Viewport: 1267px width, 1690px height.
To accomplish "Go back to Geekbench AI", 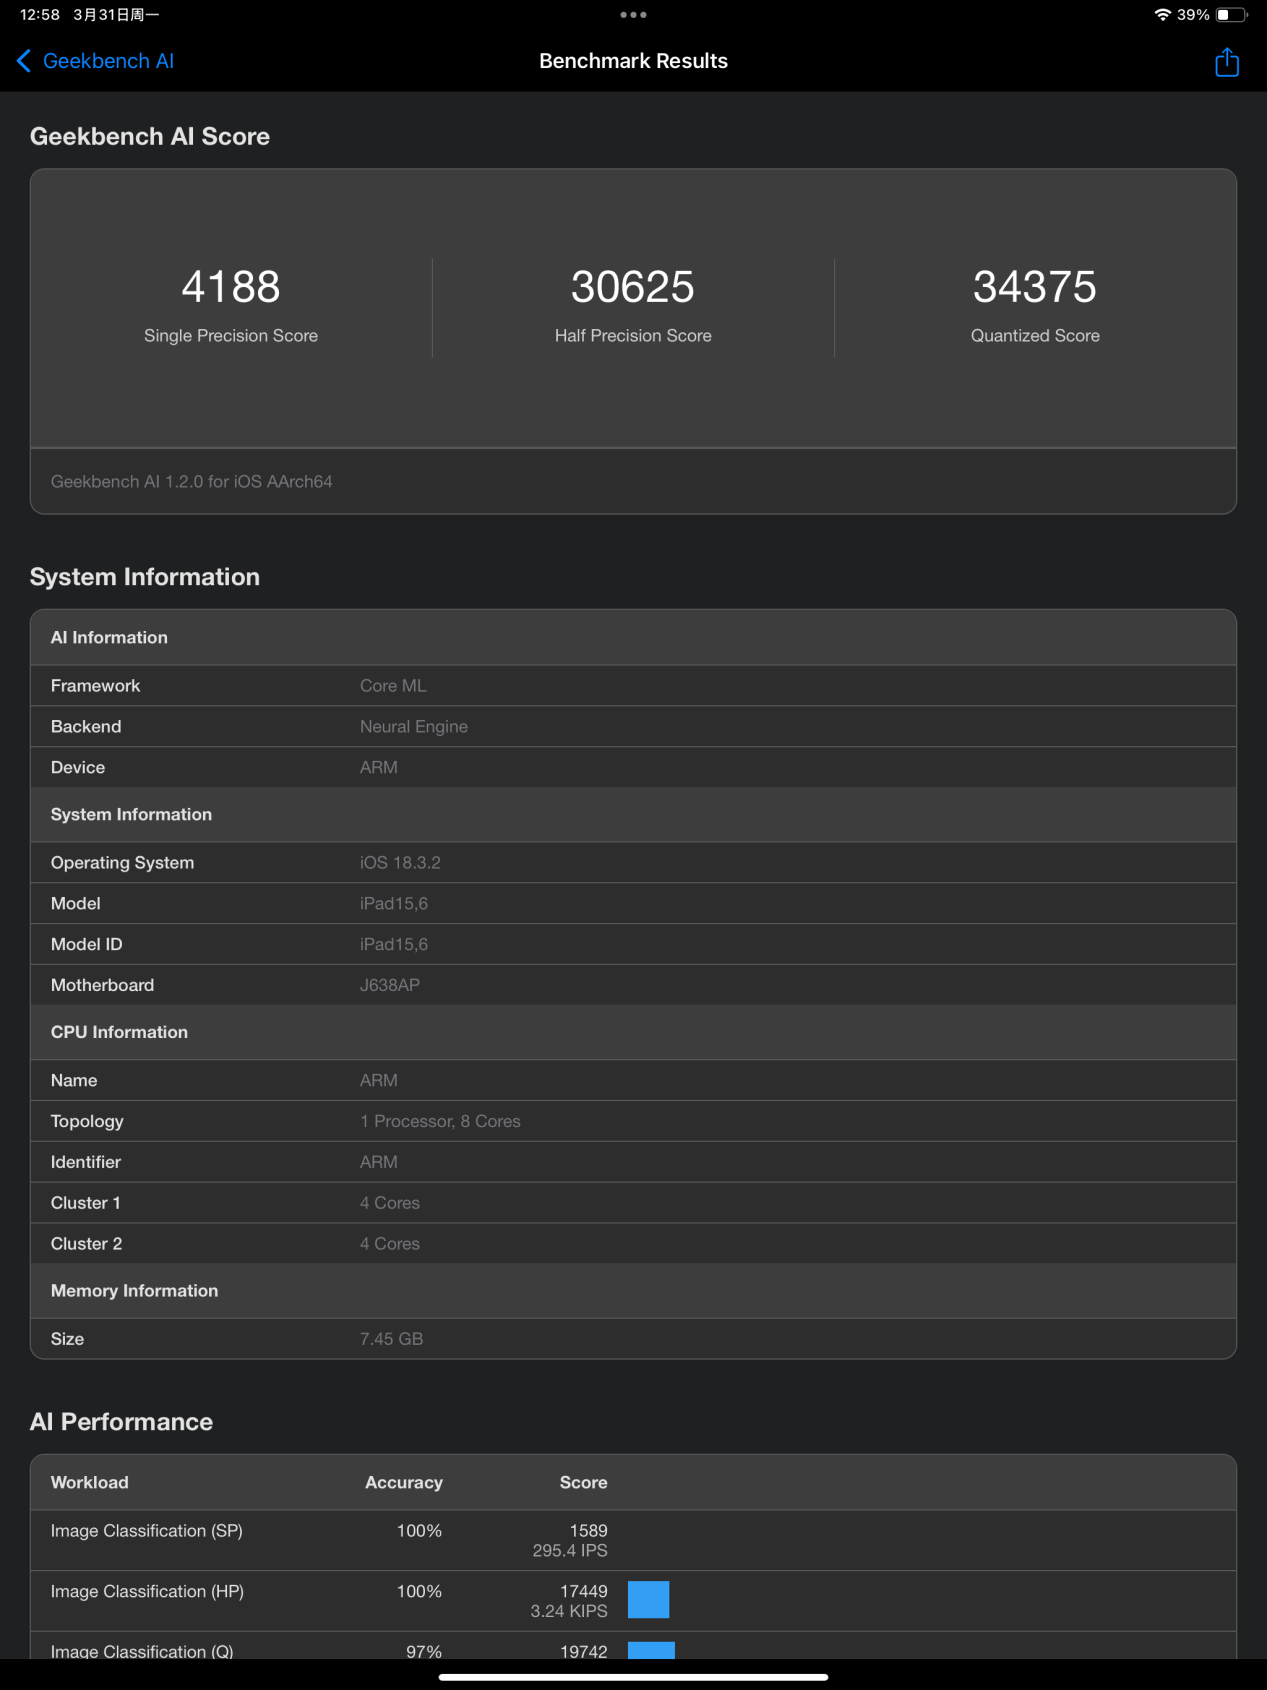I will 108,61.
